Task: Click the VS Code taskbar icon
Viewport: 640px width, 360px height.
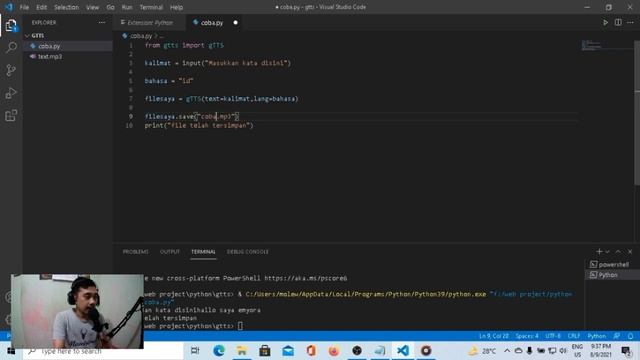Action: click(x=403, y=351)
